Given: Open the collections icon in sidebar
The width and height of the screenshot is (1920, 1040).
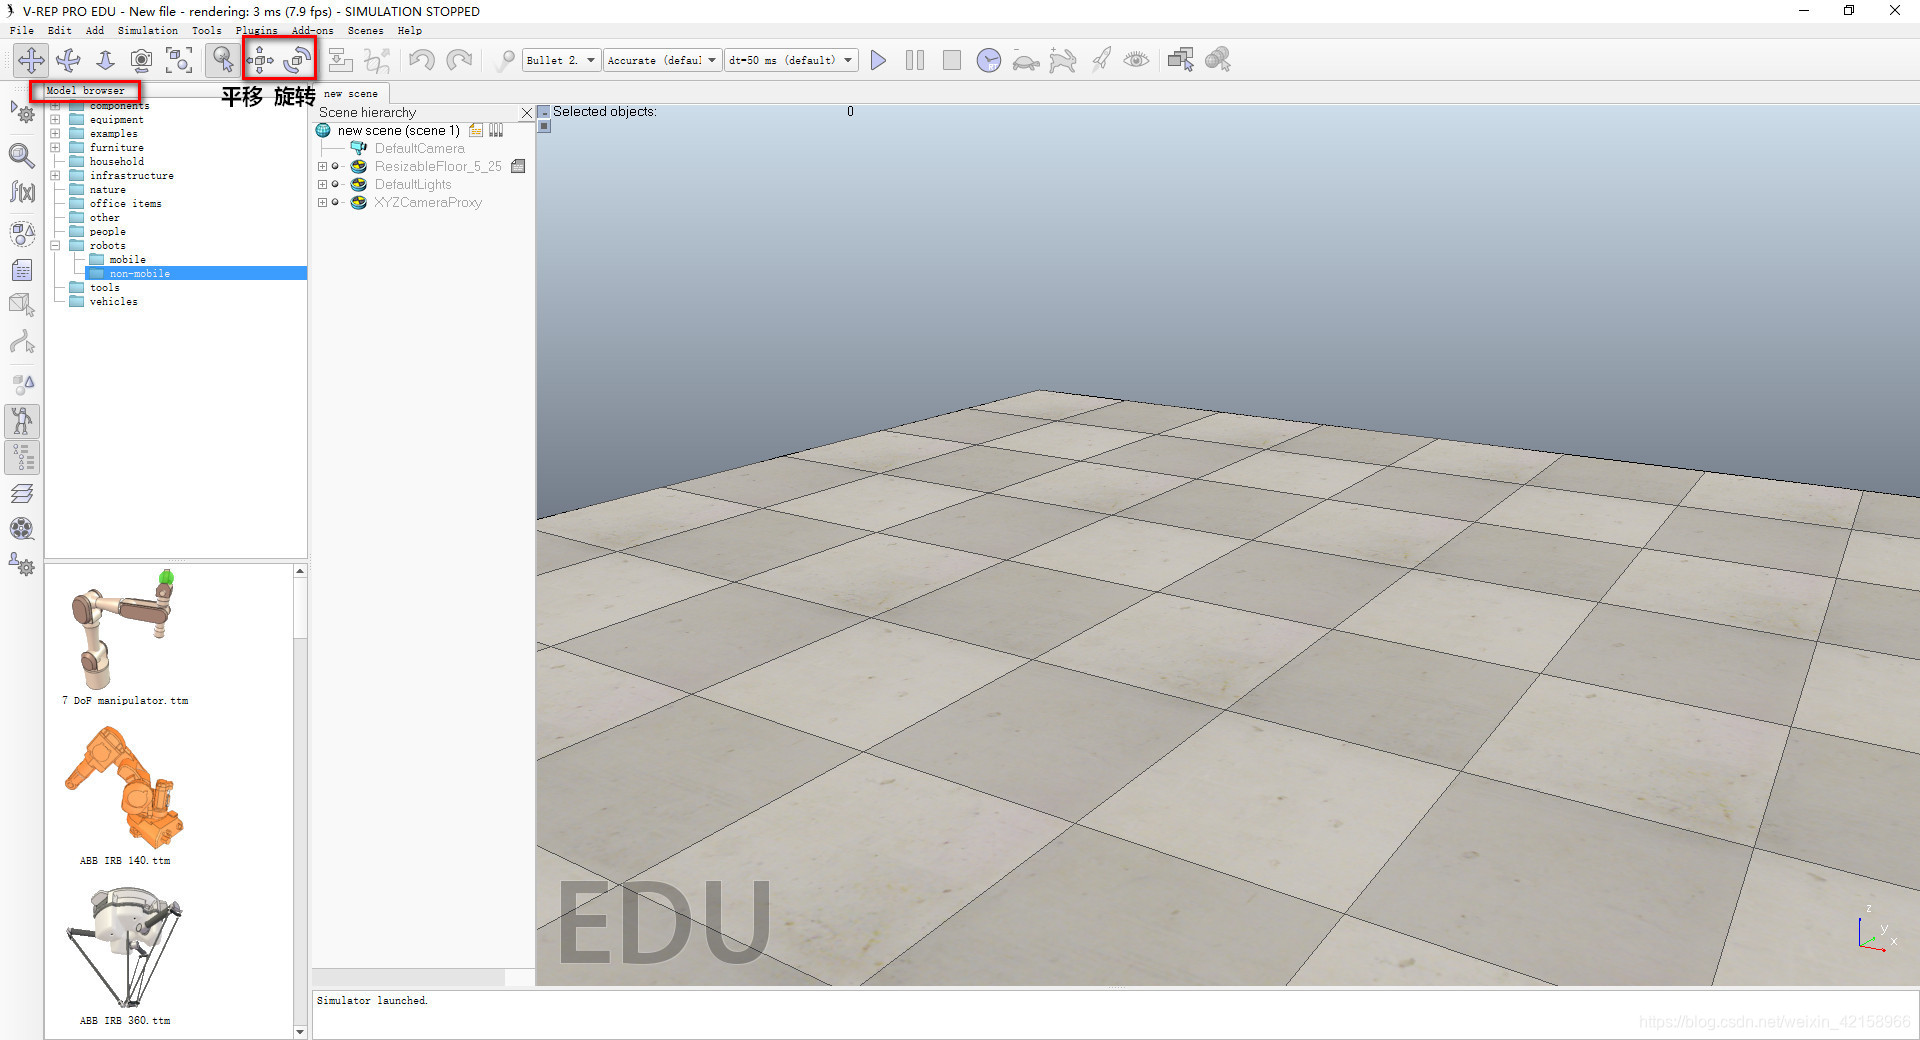Looking at the screenshot, I should (x=22, y=233).
